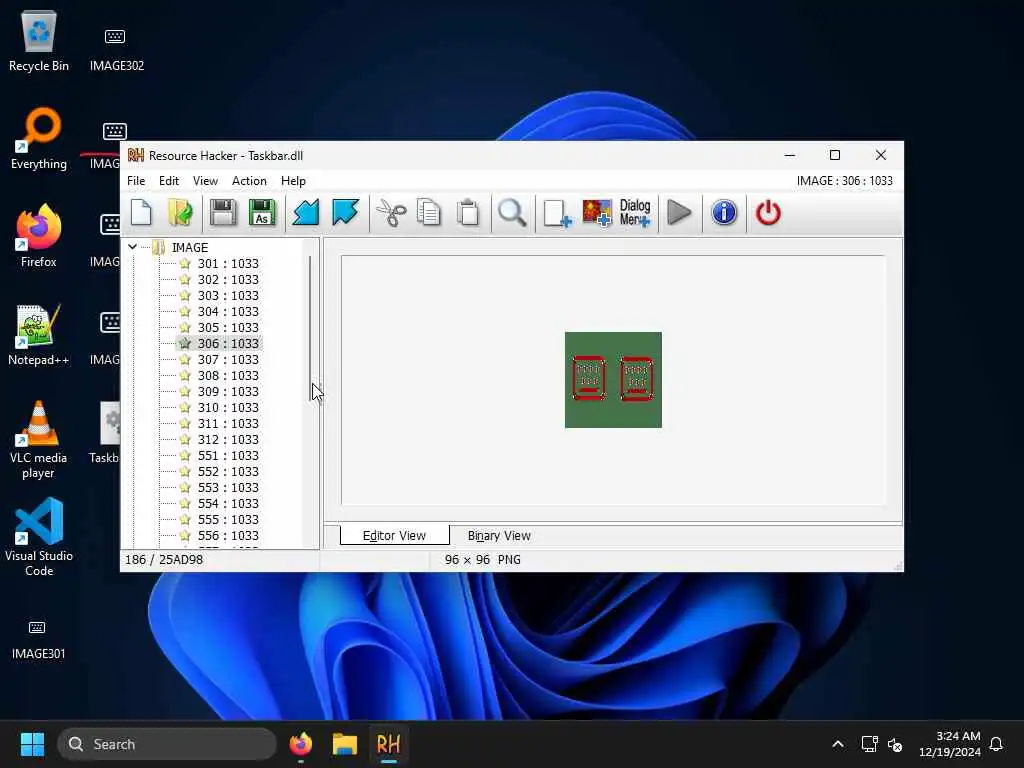This screenshot has width=1024, height=768.
Task: Select resource 551 : 1033
Action: pyautogui.click(x=228, y=456)
